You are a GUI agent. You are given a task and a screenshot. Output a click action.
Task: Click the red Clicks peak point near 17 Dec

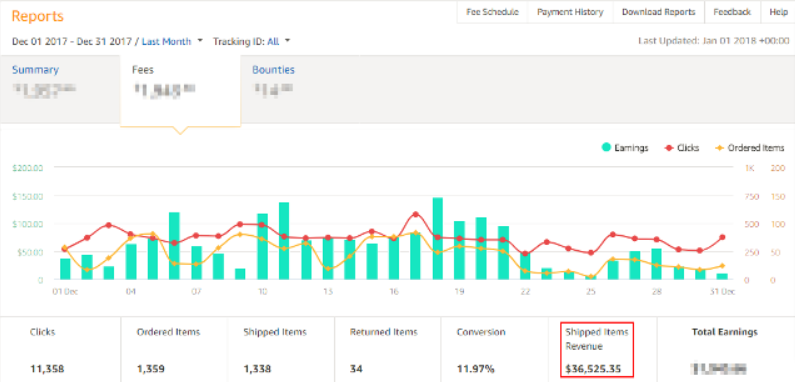click(416, 214)
